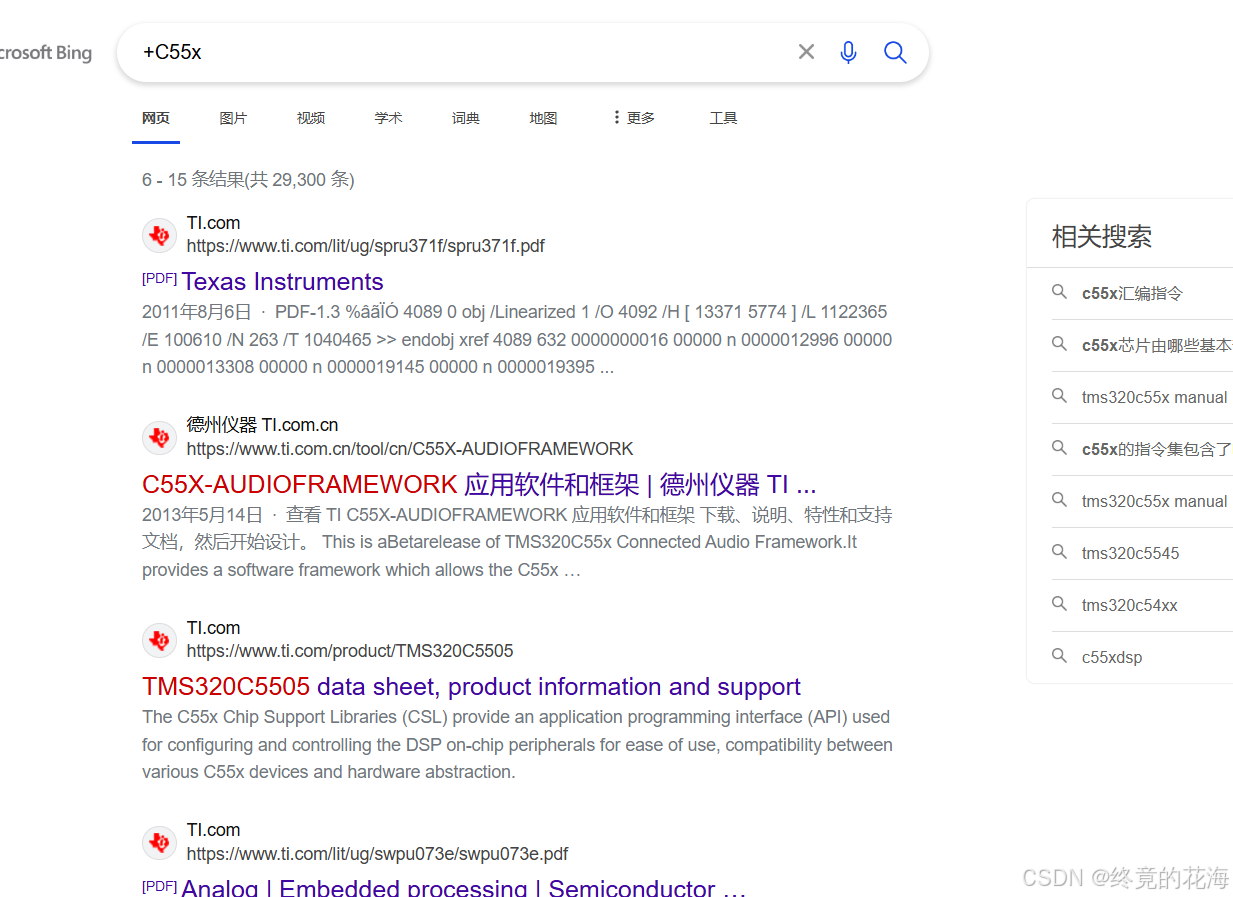Click URL ti.com/product/TMS320C5505
Screen dimensions: 1233x897
click(x=350, y=651)
